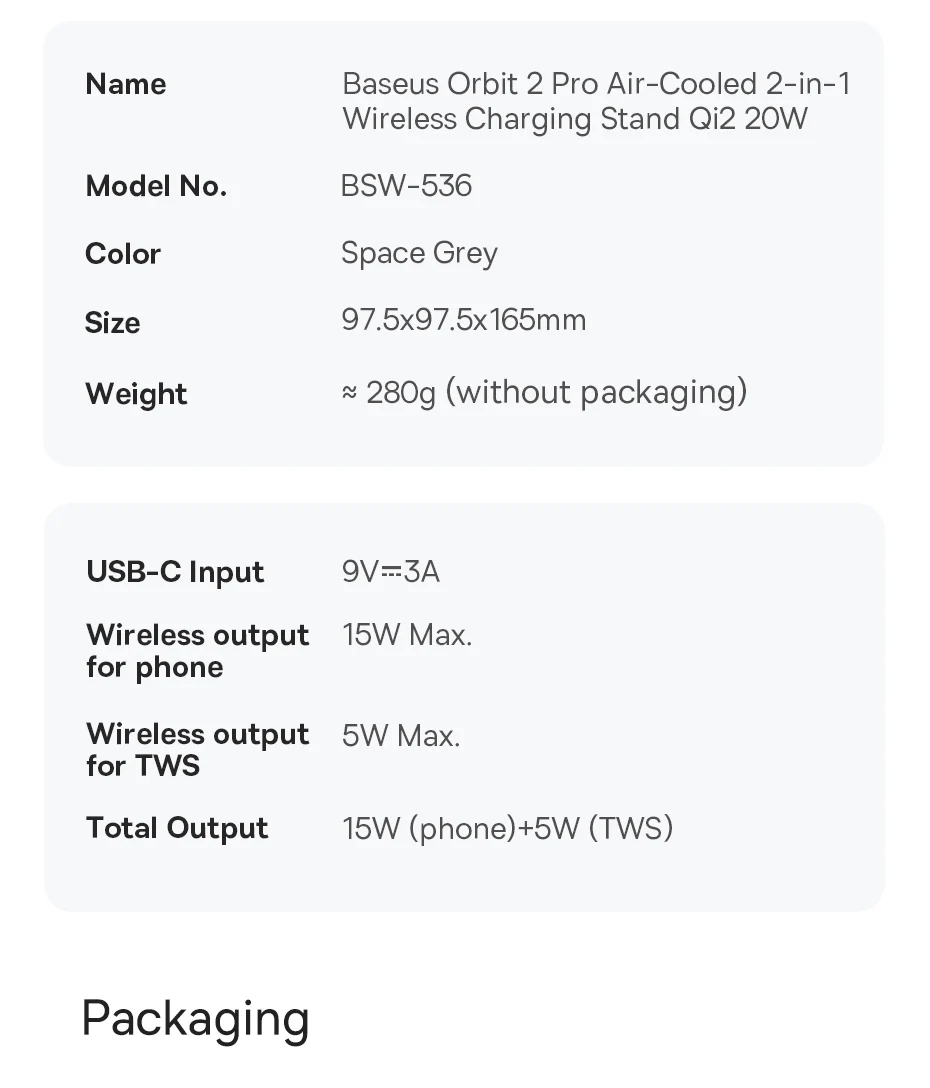Click the "(without packaging)" note
This screenshot has height=1088, width=930.
596,392
